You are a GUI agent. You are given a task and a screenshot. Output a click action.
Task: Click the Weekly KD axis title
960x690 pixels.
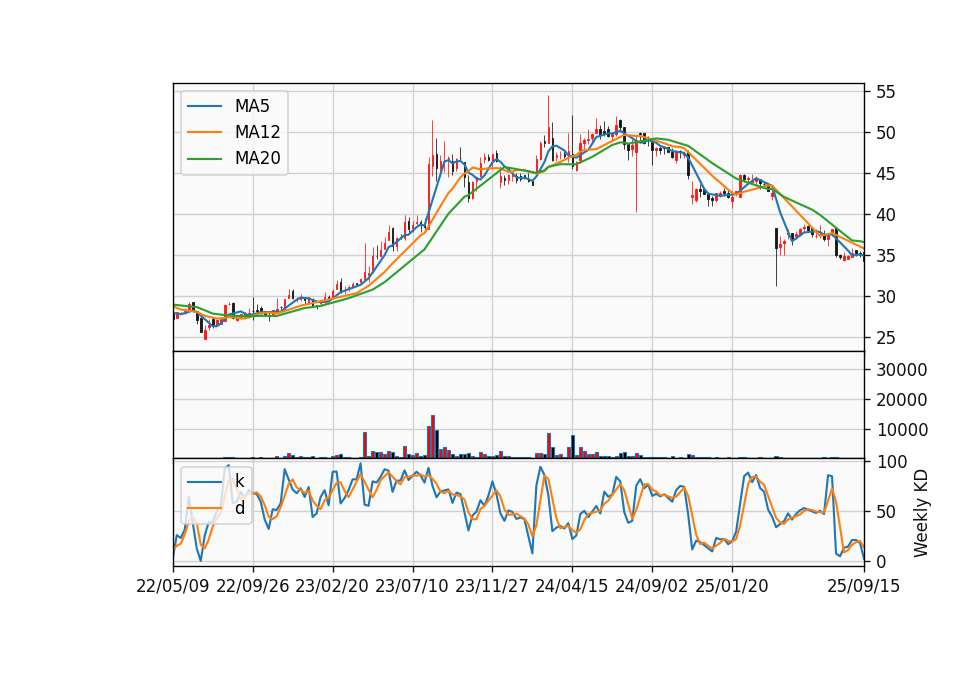(921, 513)
